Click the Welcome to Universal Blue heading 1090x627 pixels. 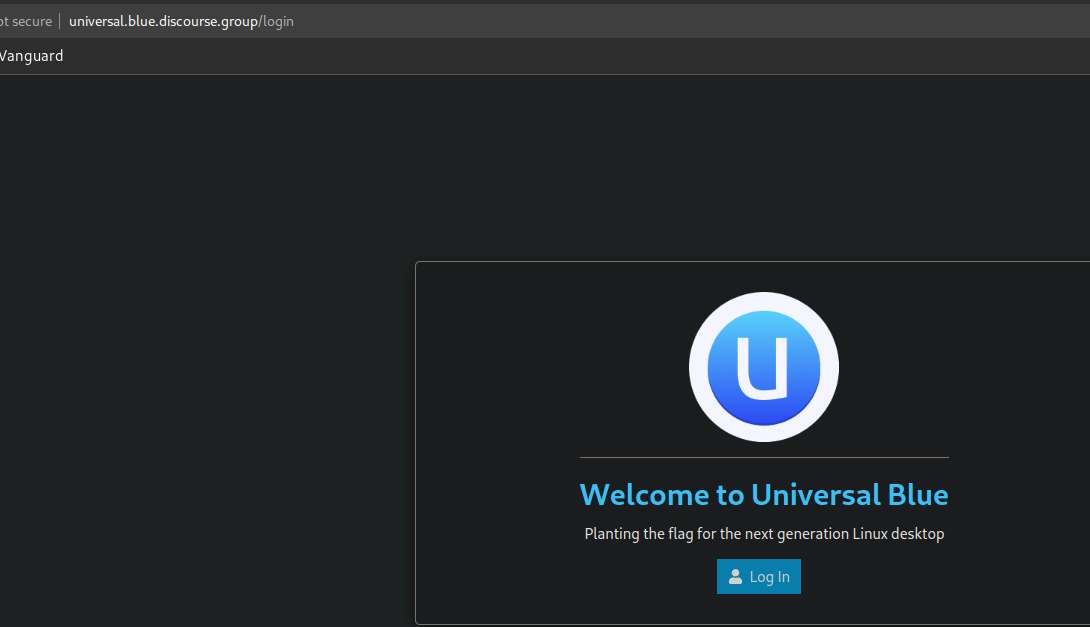764,495
